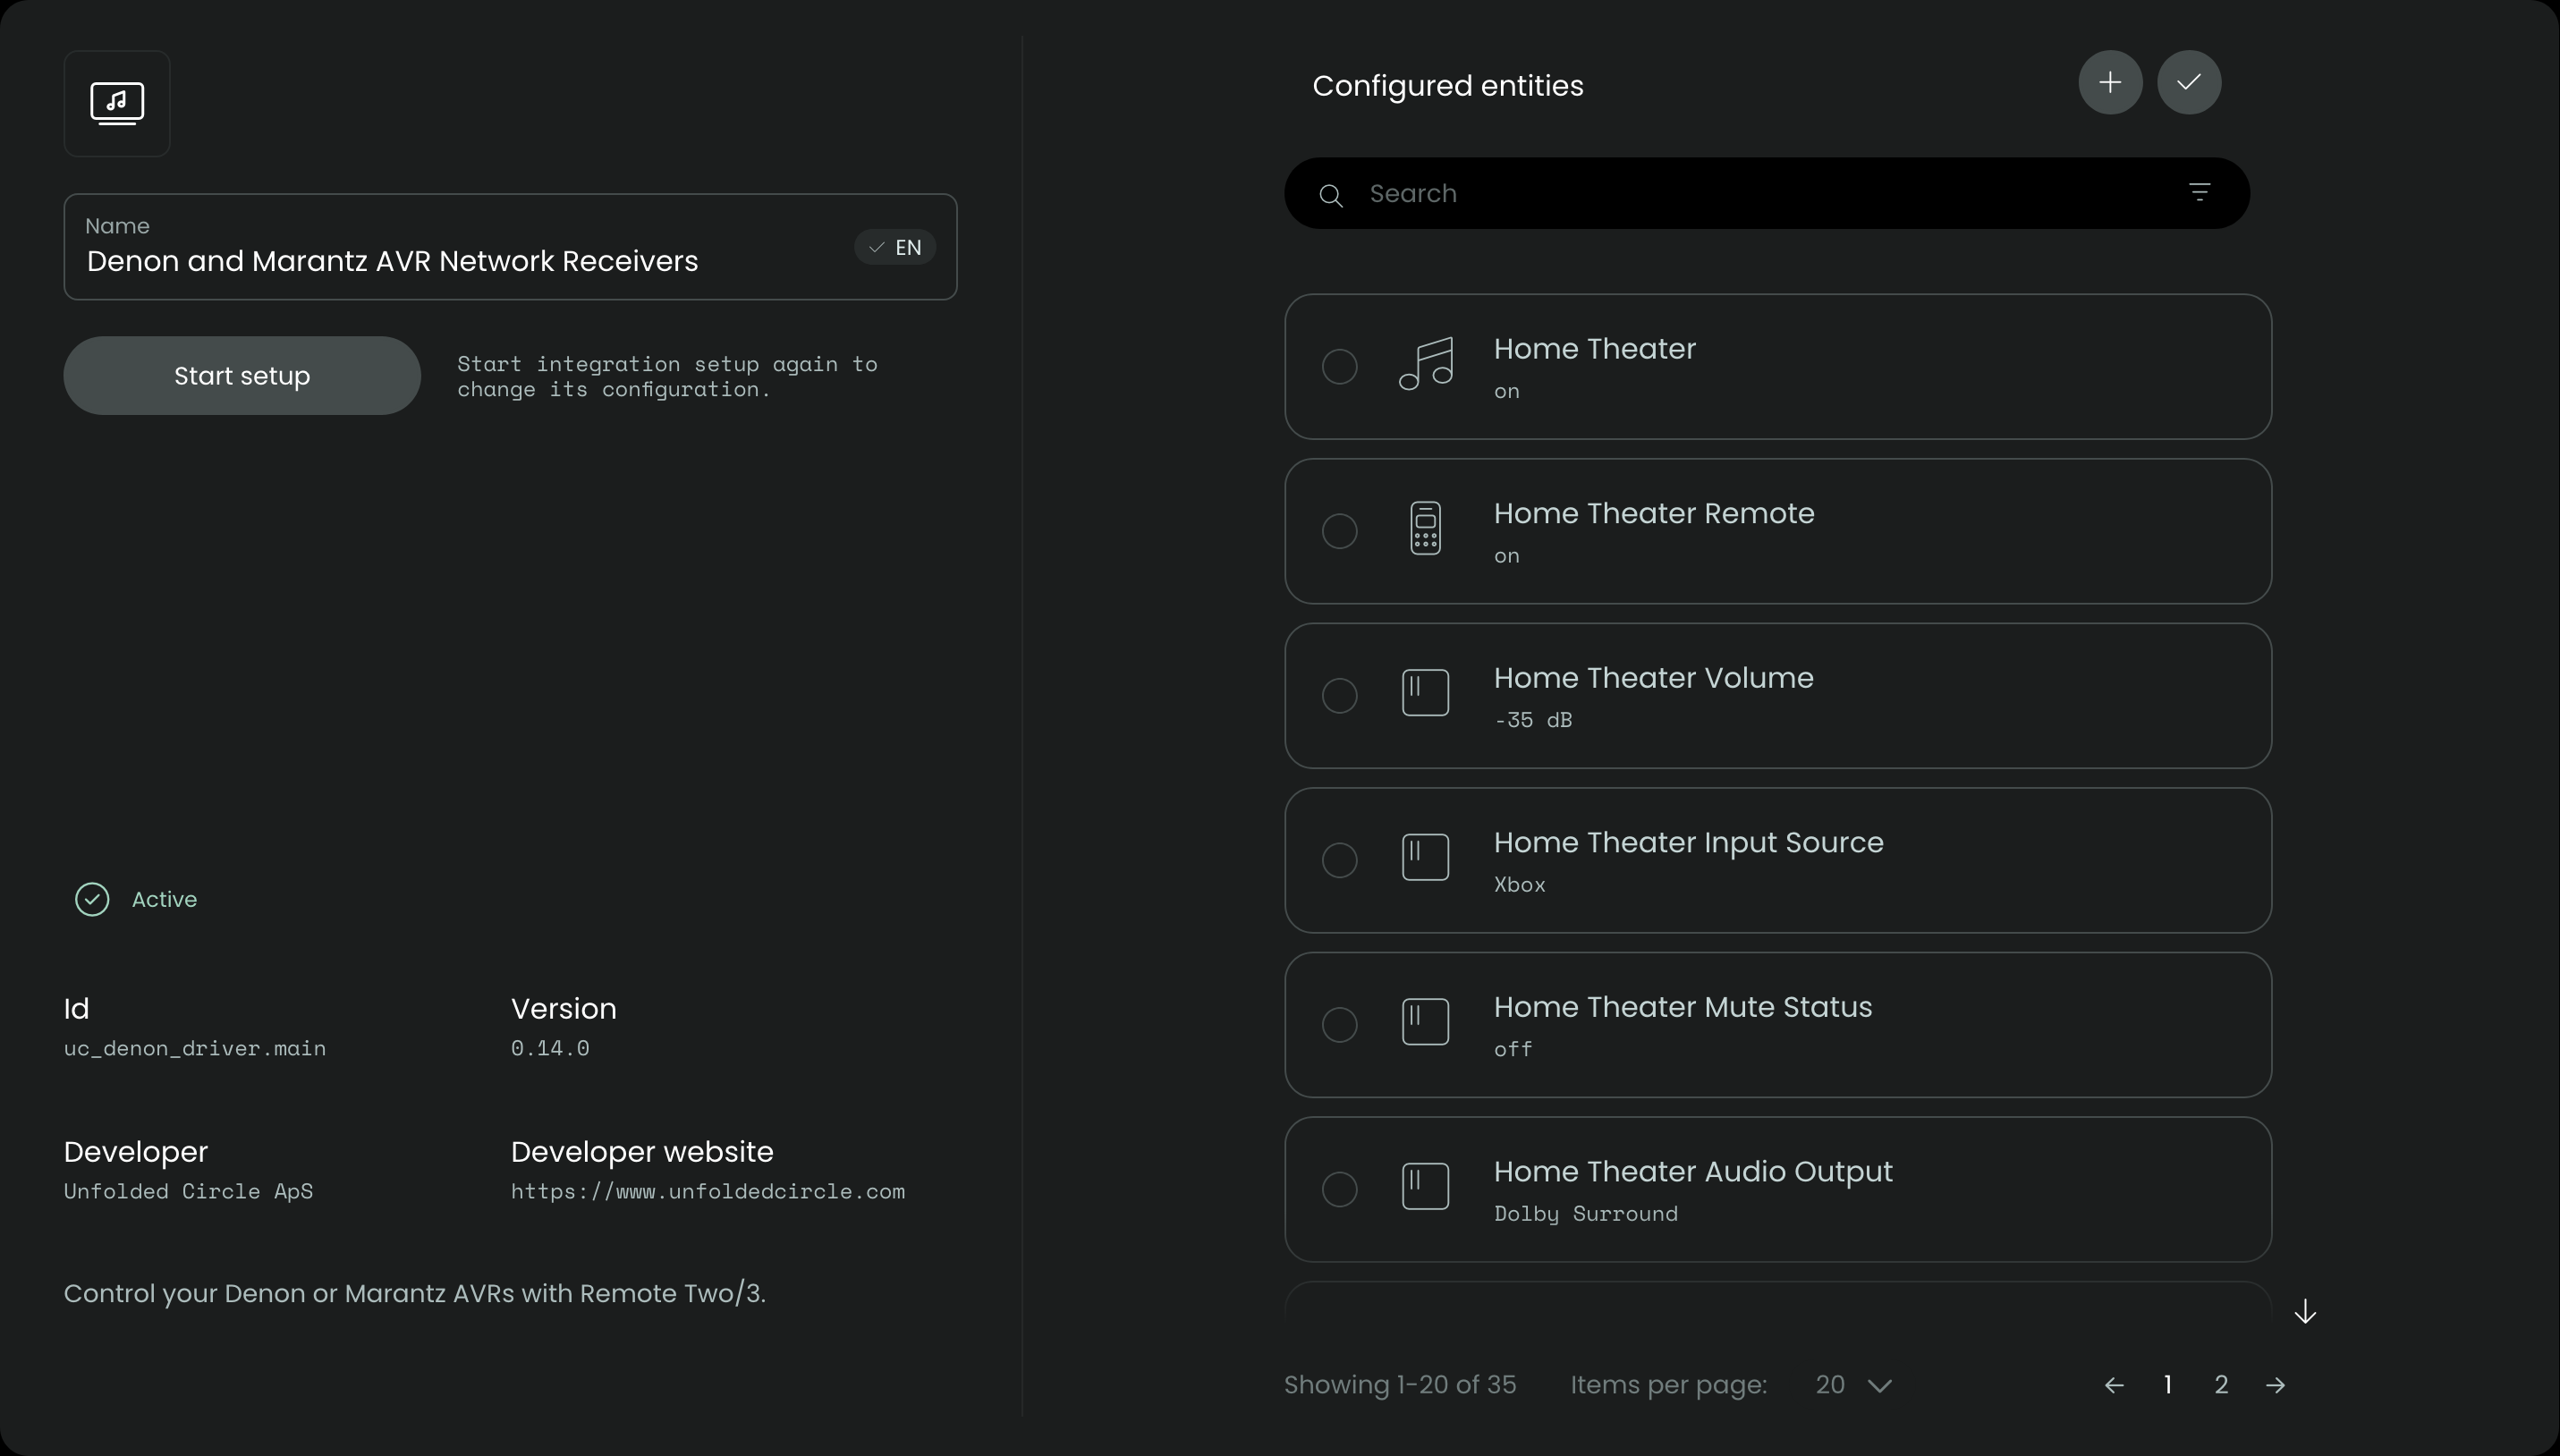Open the items per page dropdown

point(1853,1385)
